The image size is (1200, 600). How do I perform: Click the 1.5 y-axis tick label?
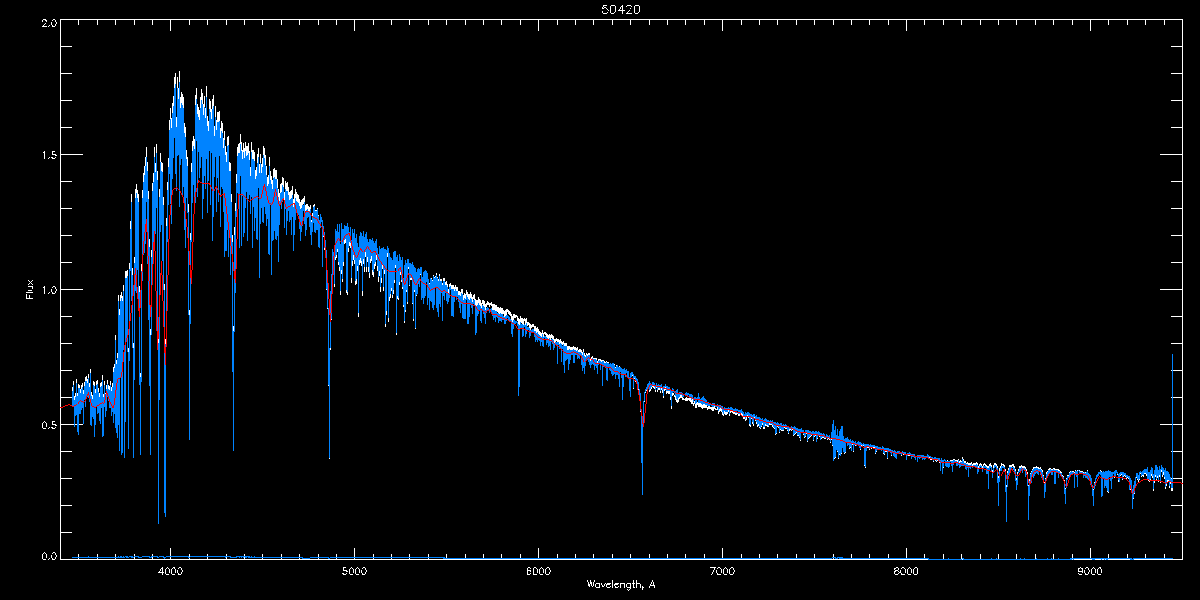point(48,156)
